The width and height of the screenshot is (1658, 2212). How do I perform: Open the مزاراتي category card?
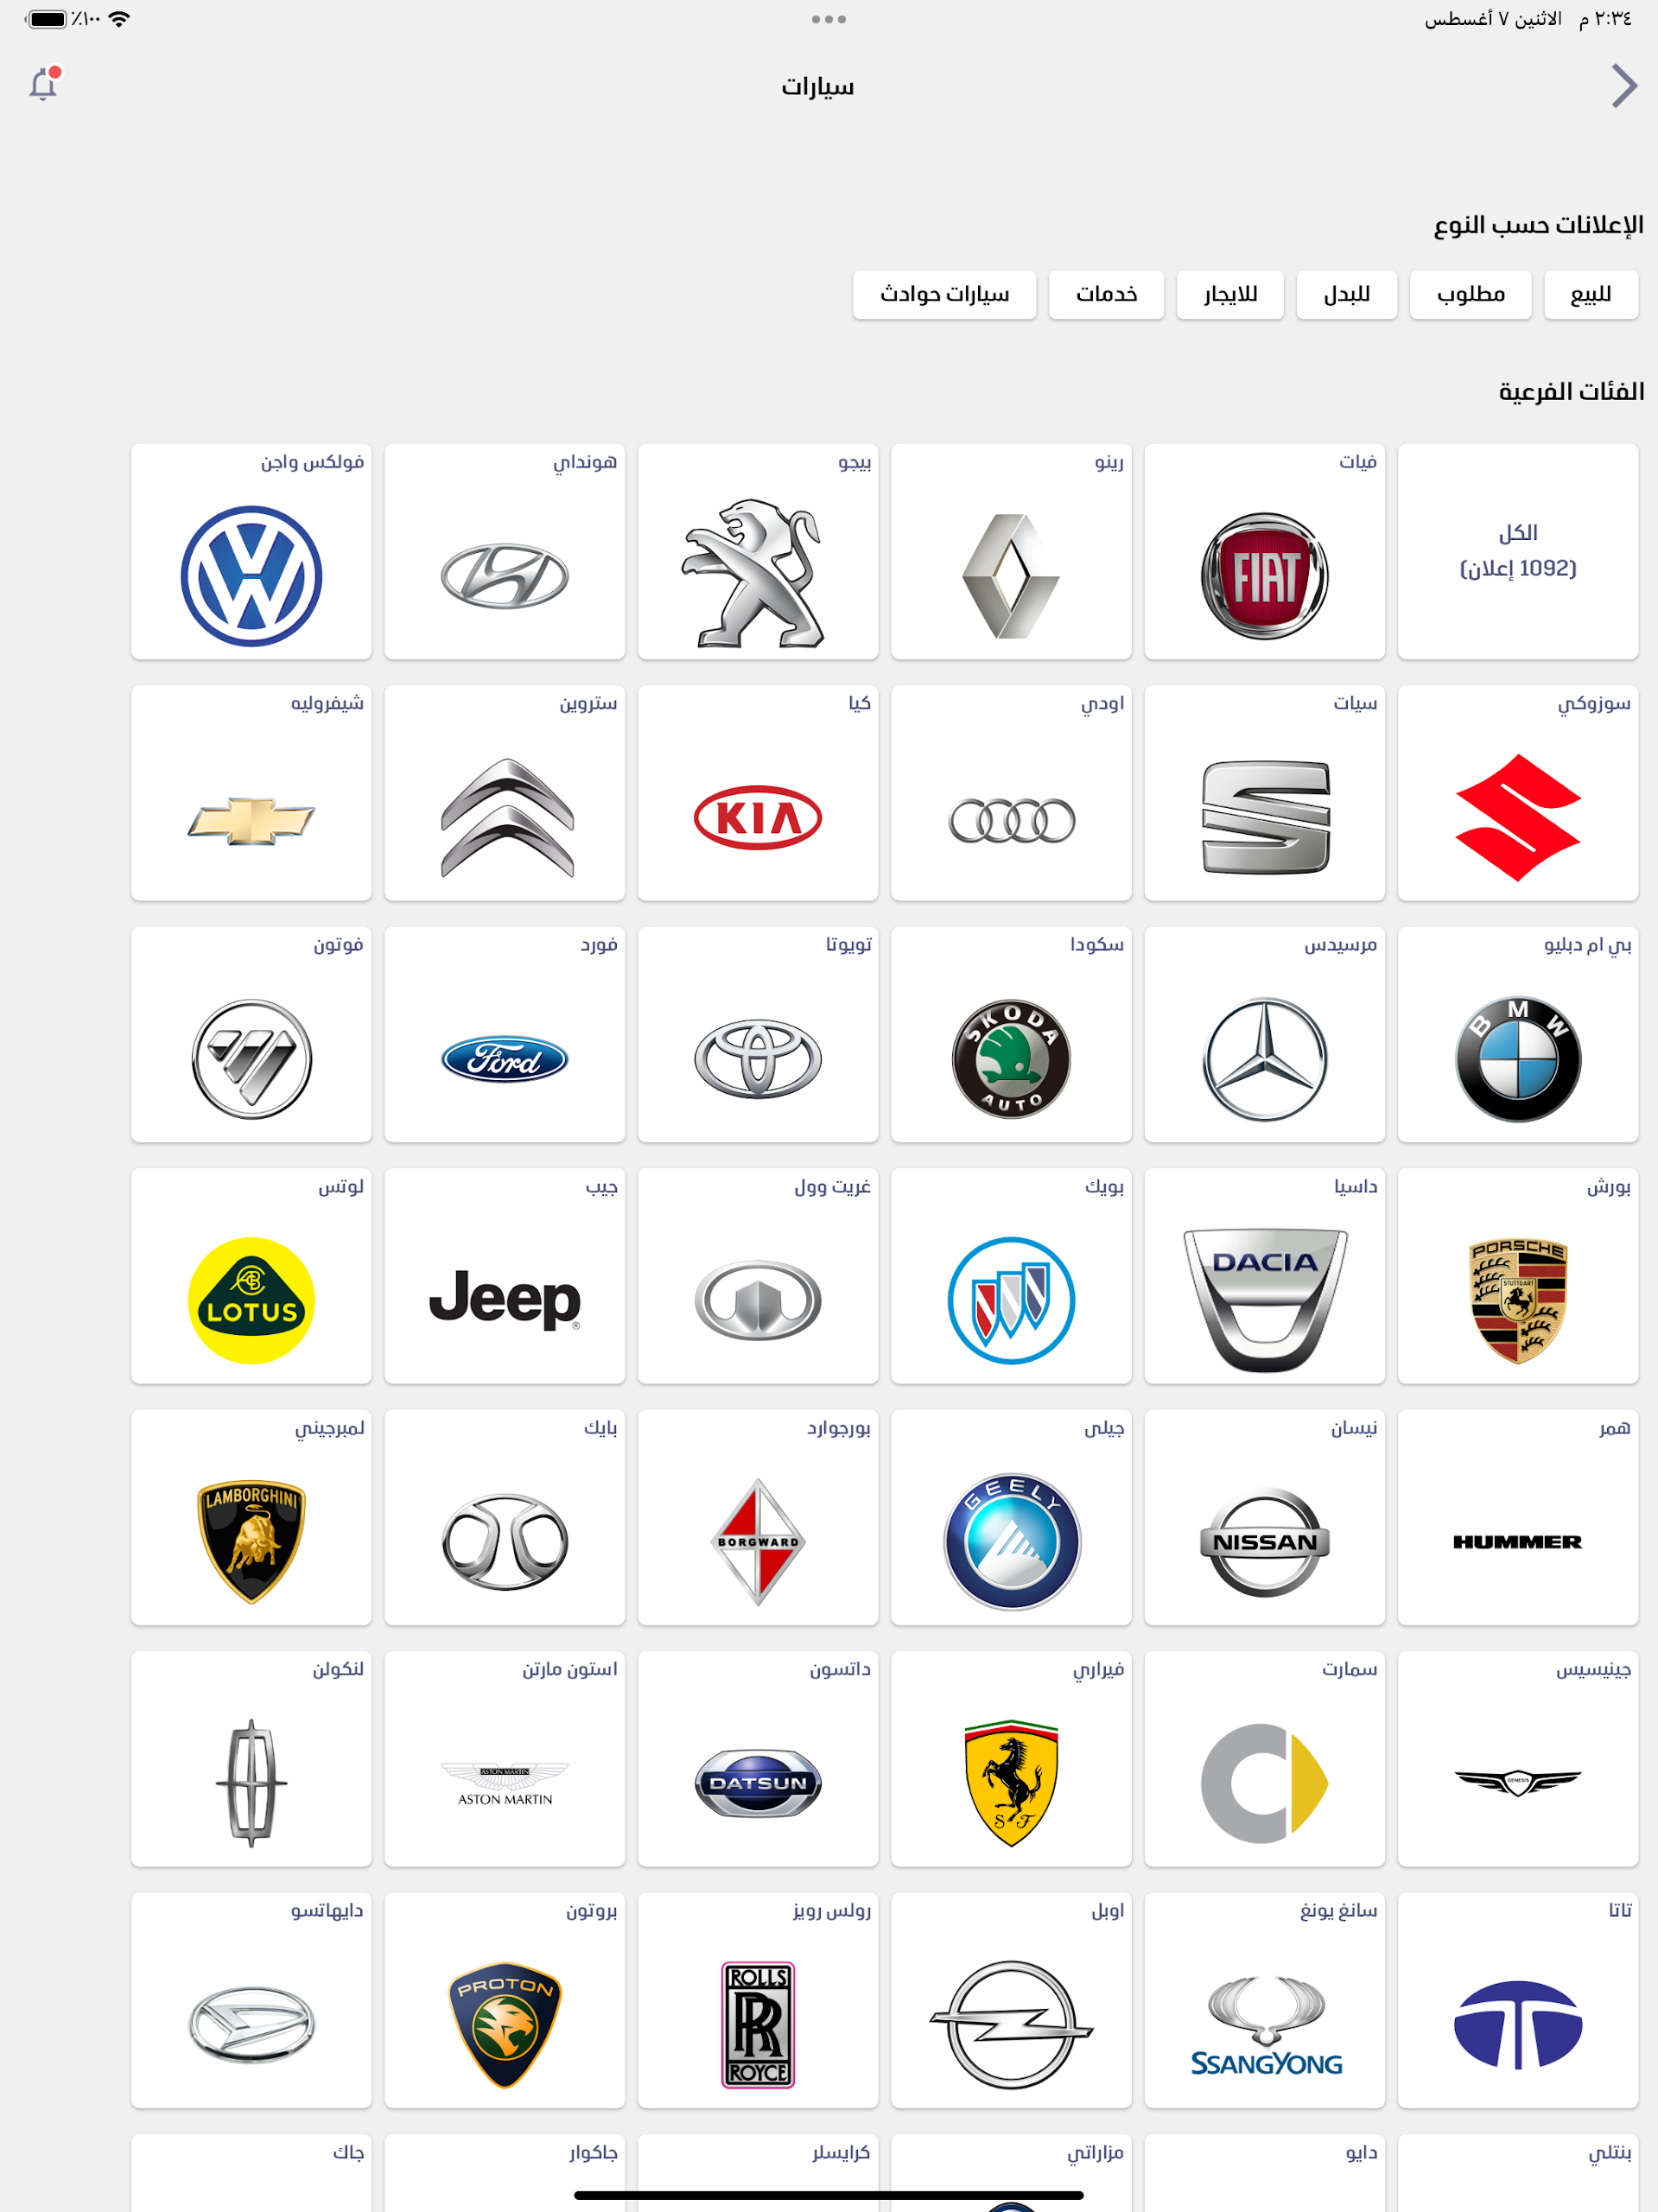click(x=1011, y=2172)
